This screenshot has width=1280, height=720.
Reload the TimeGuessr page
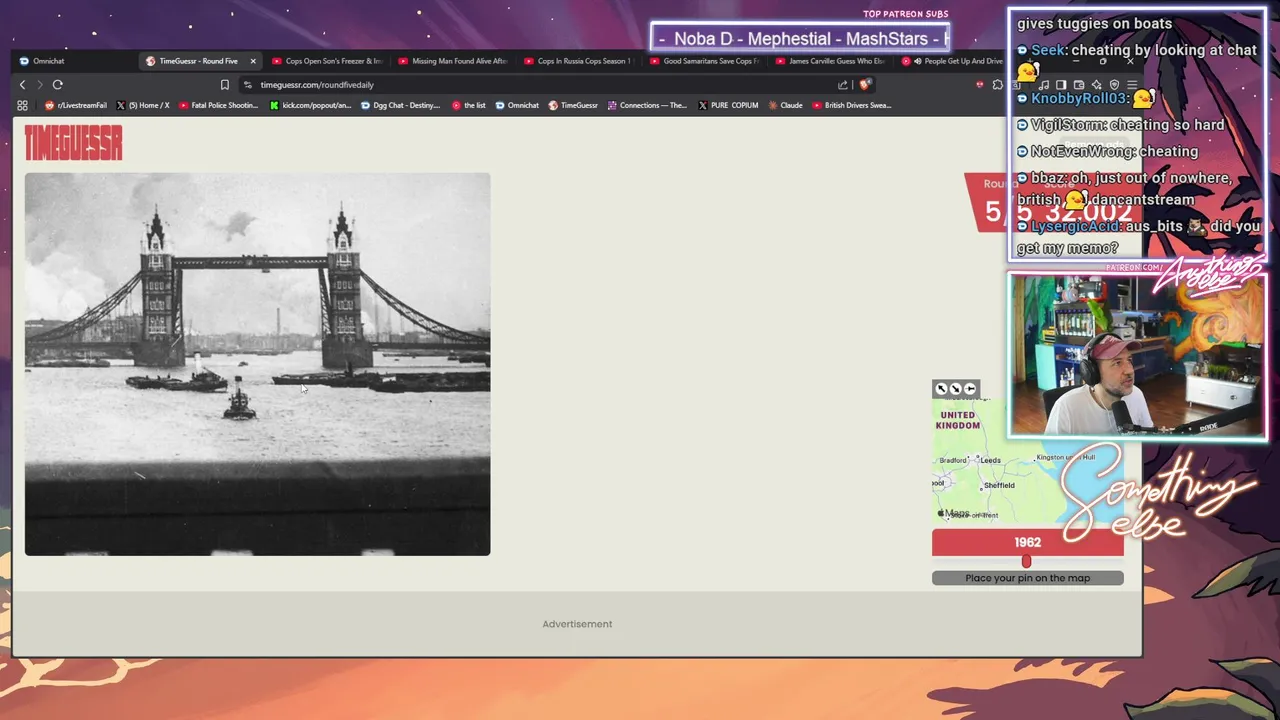pyautogui.click(x=58, y=85)
